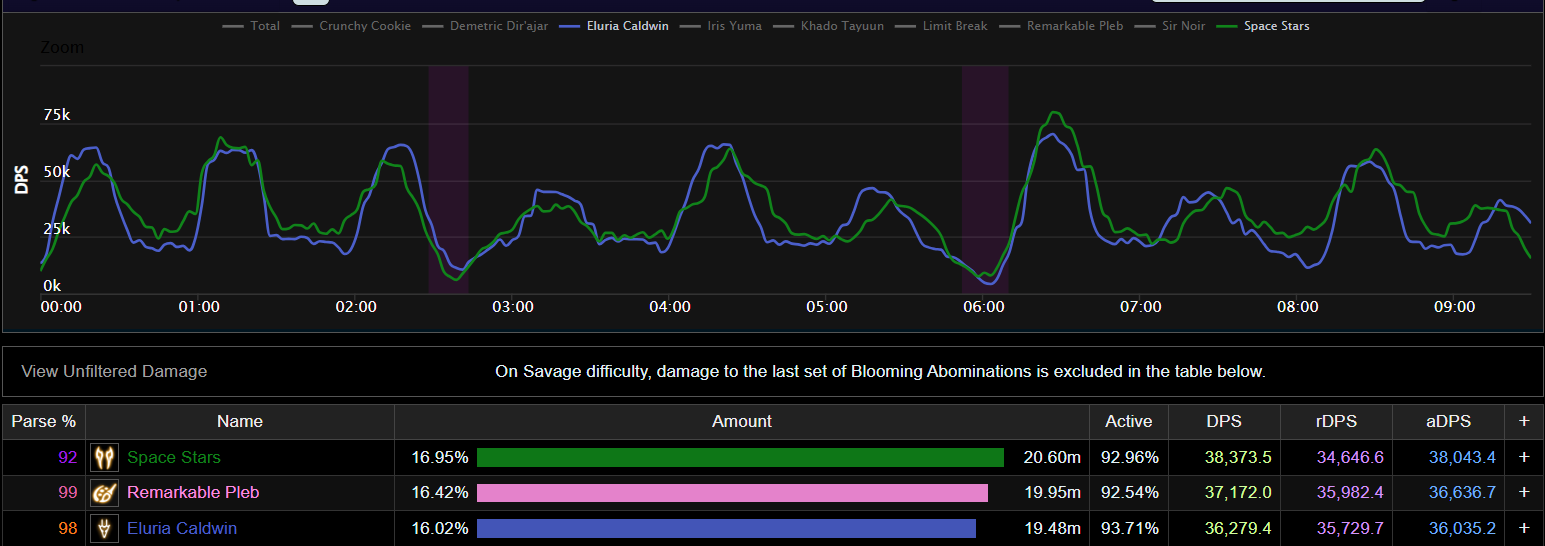Toggle Iris Yuma series in legend
Viewport: 1545px width, 546px height.
pyautogui.click(x=720, y=26)
